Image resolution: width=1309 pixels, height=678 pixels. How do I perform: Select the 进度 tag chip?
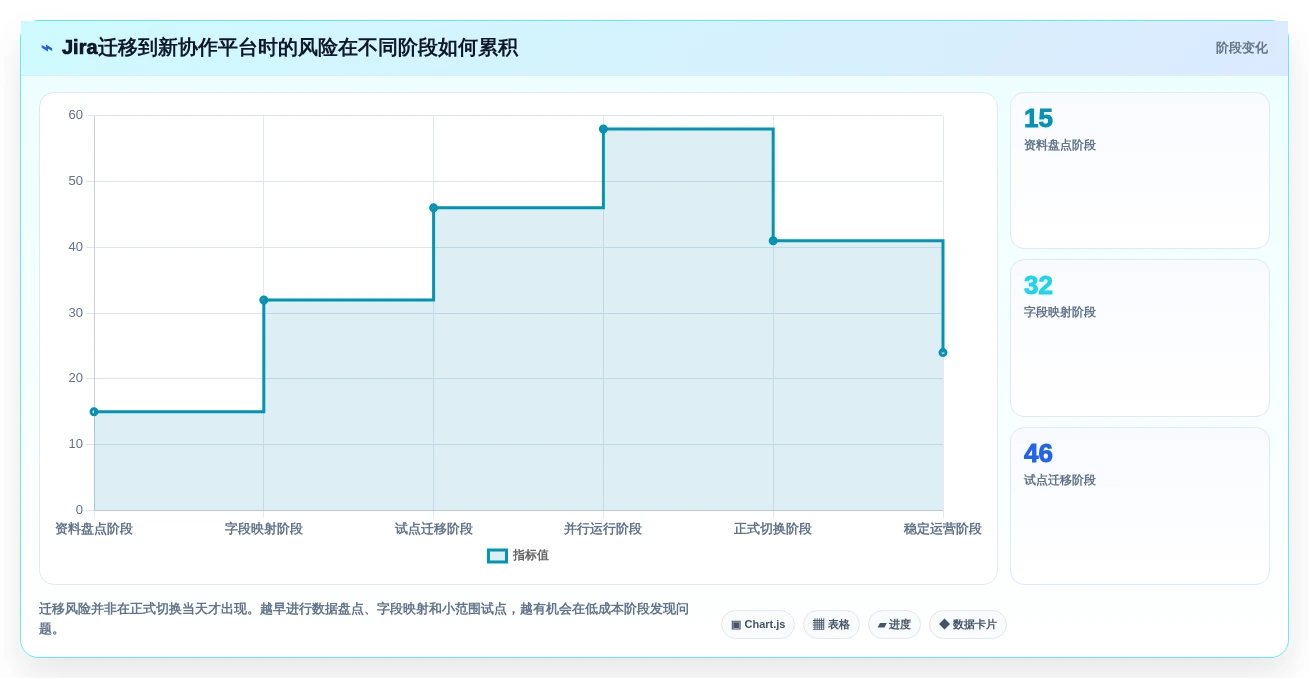(894, 625)
